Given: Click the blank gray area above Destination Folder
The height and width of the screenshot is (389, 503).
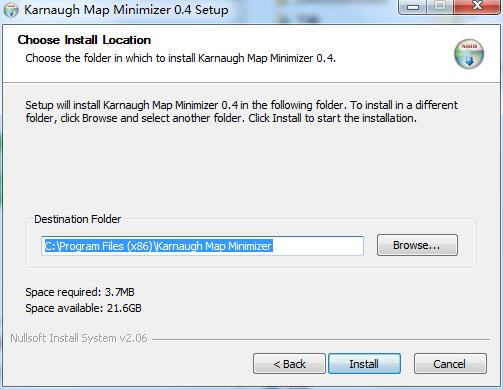Looking at the screenshot, I should (x=251, y=168).
